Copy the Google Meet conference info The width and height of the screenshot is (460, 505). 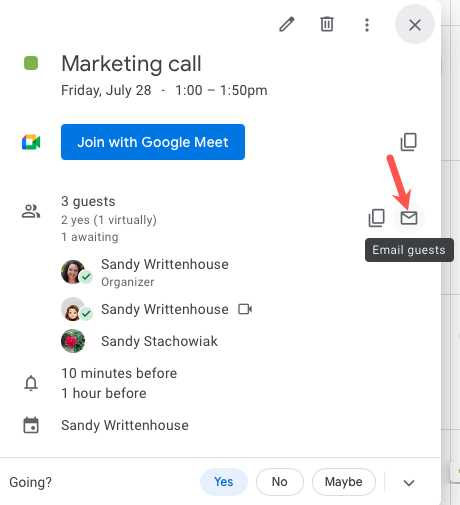409,142
